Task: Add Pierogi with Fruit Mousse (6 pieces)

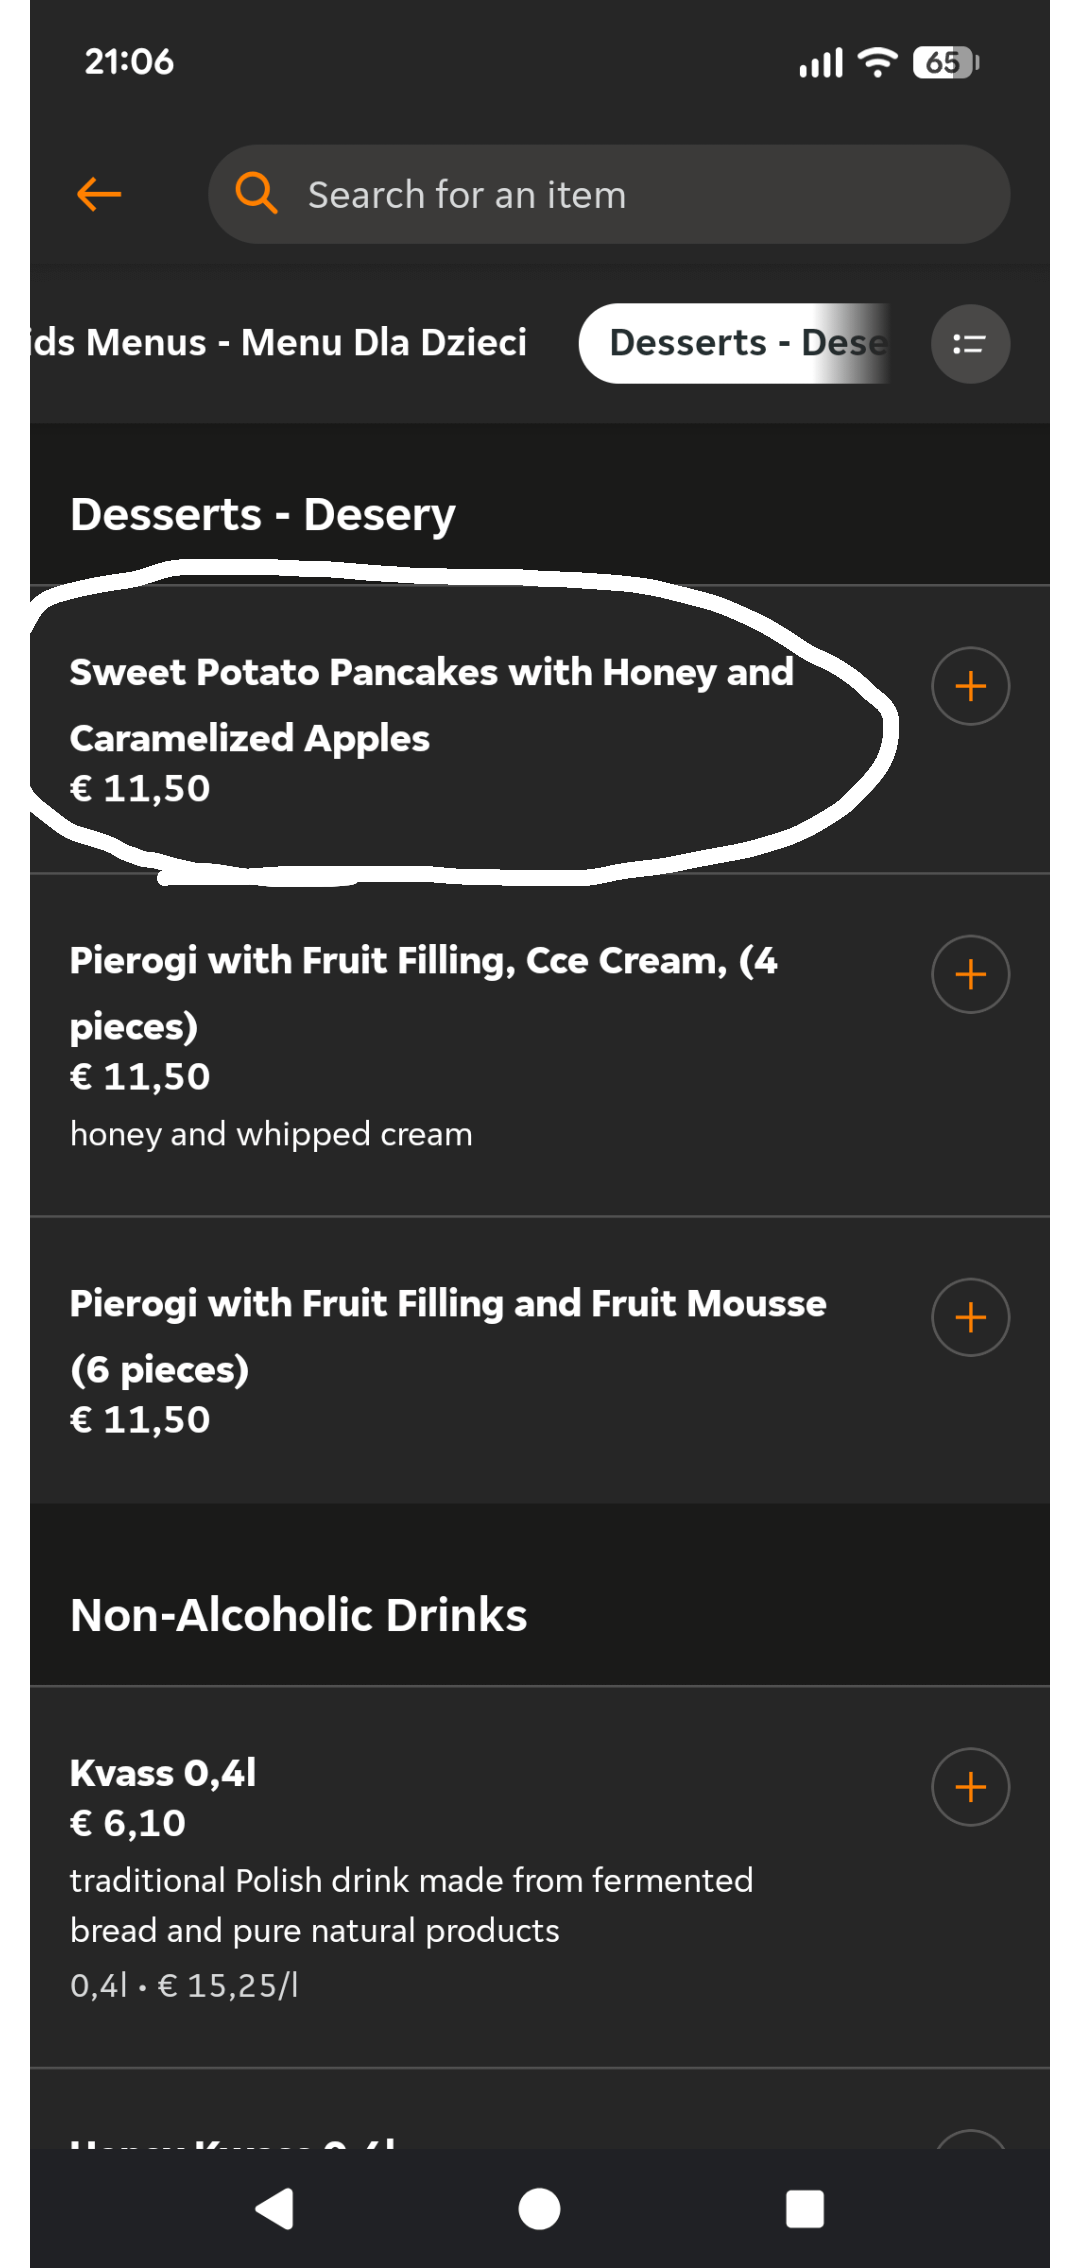Action: [x=970, y=1318]
